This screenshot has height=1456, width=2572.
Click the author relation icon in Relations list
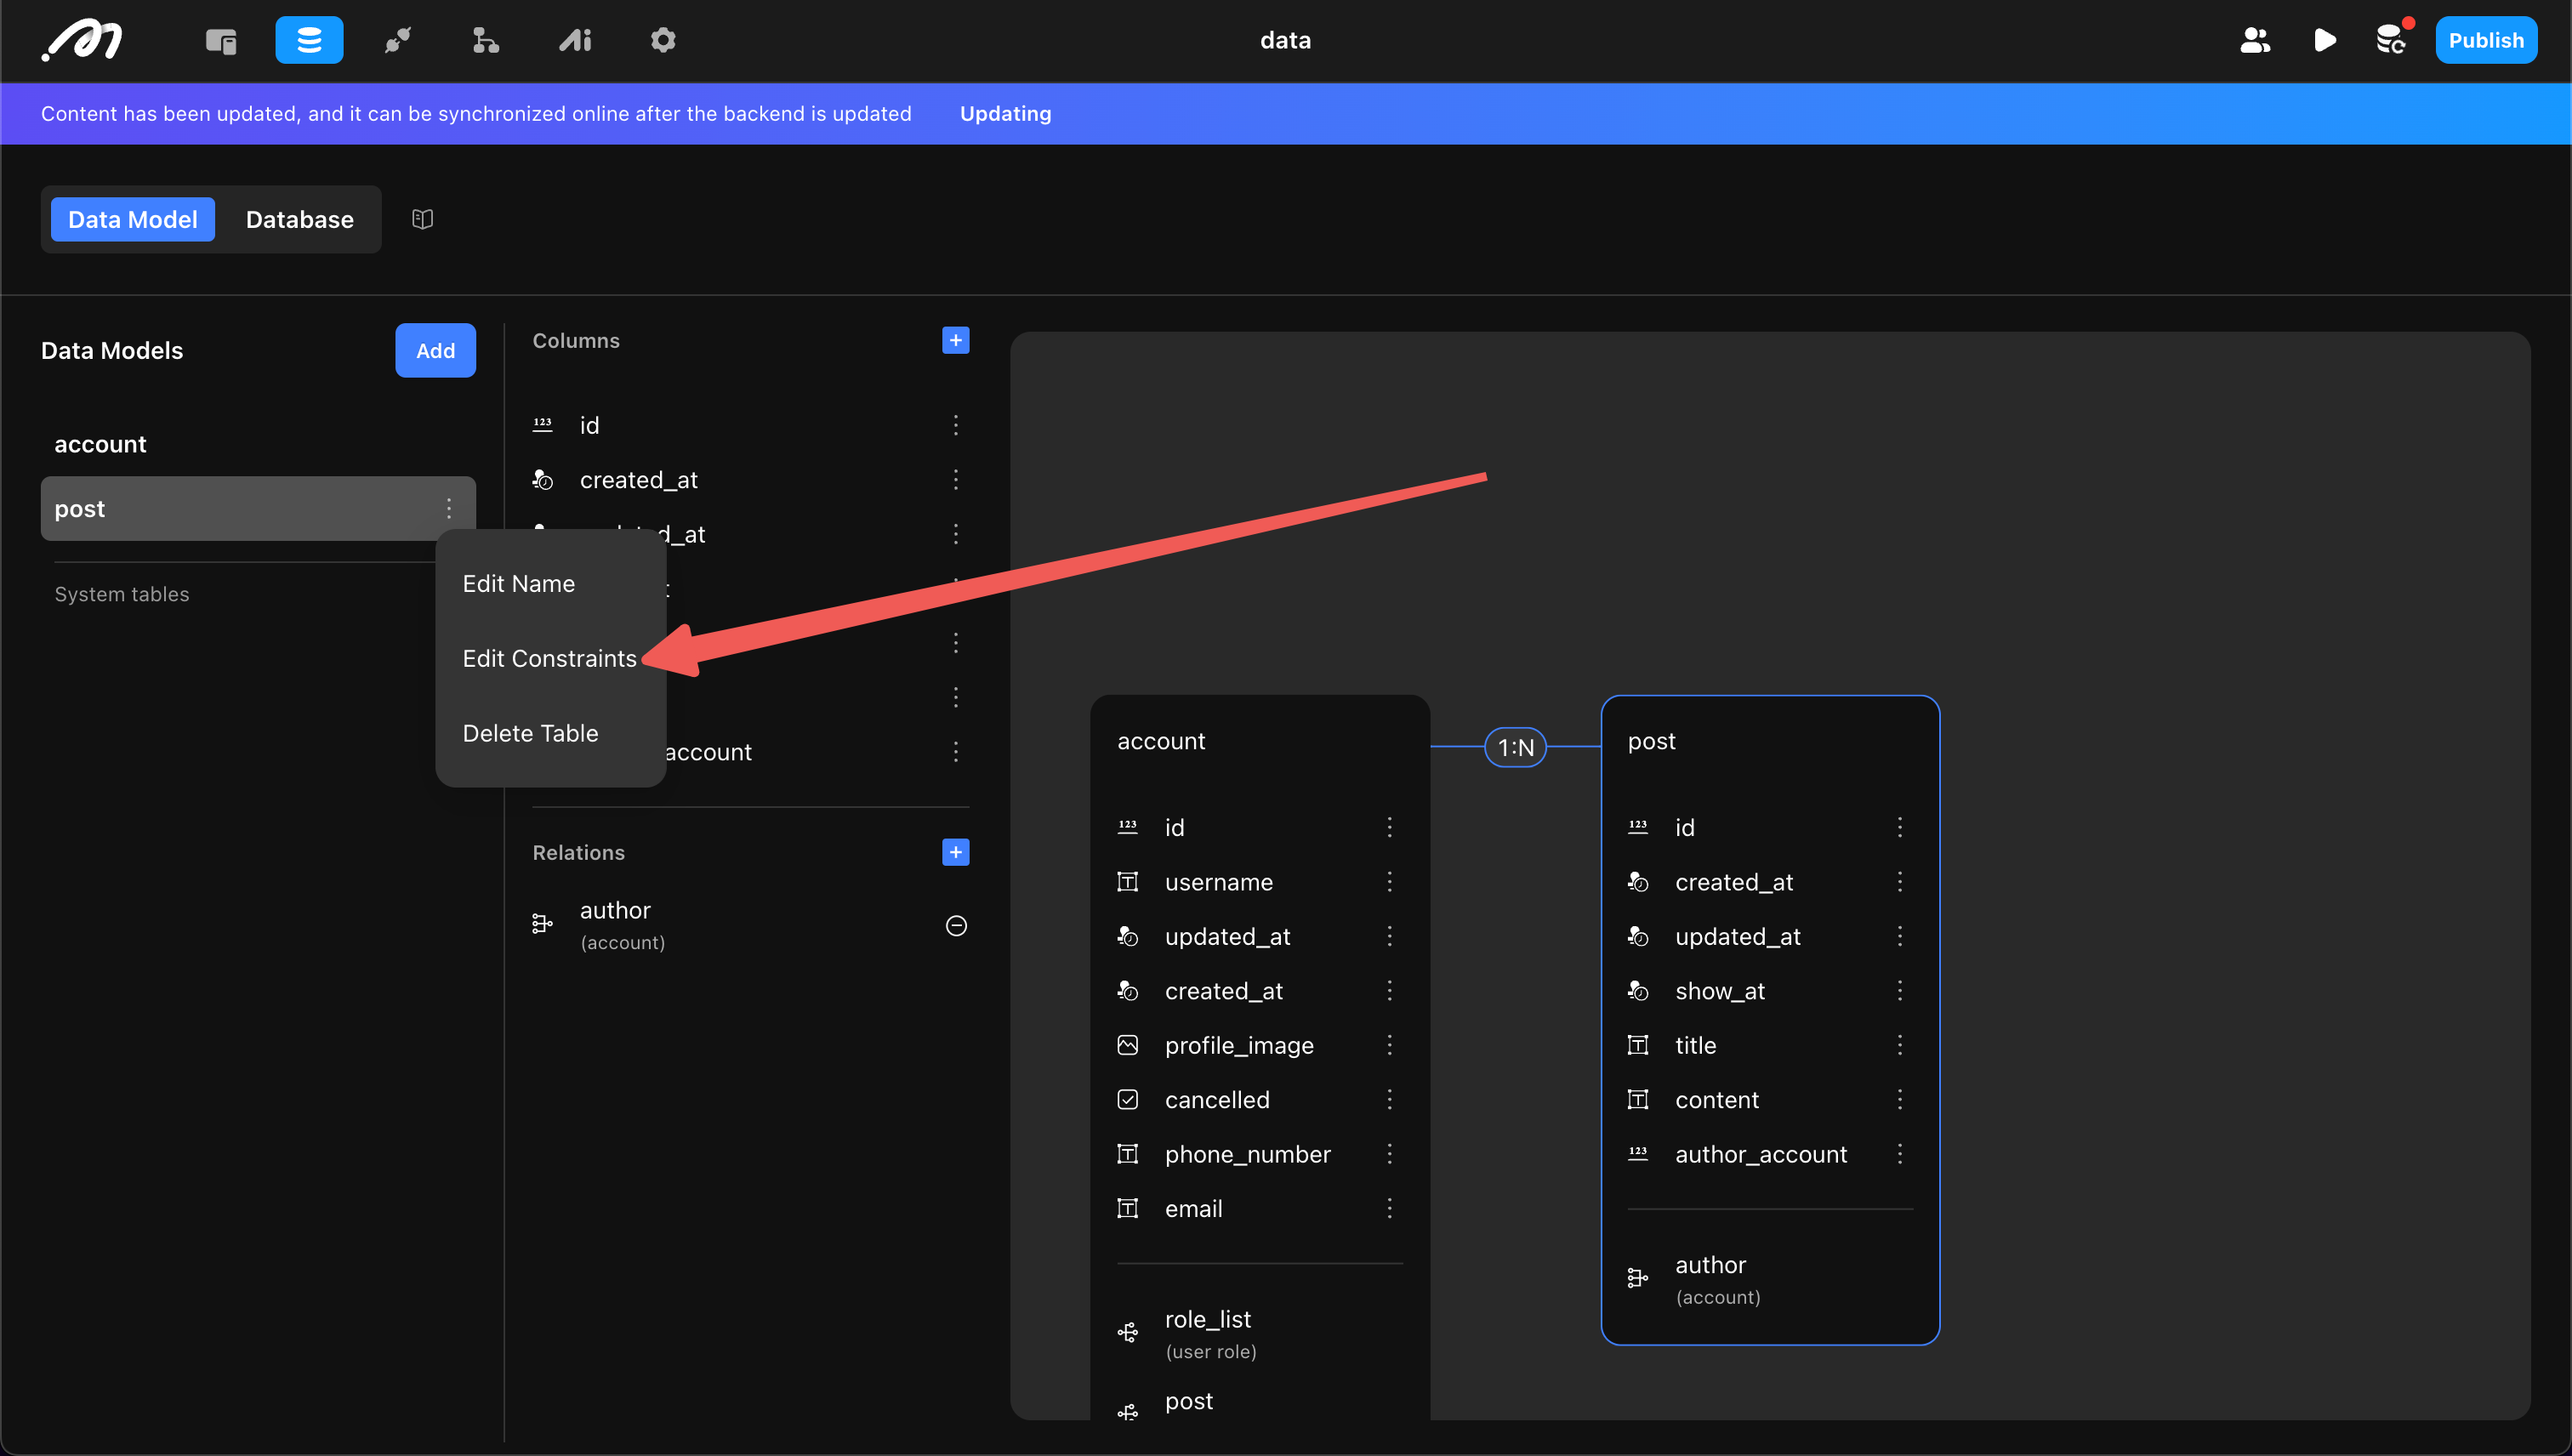click(542, 924)
